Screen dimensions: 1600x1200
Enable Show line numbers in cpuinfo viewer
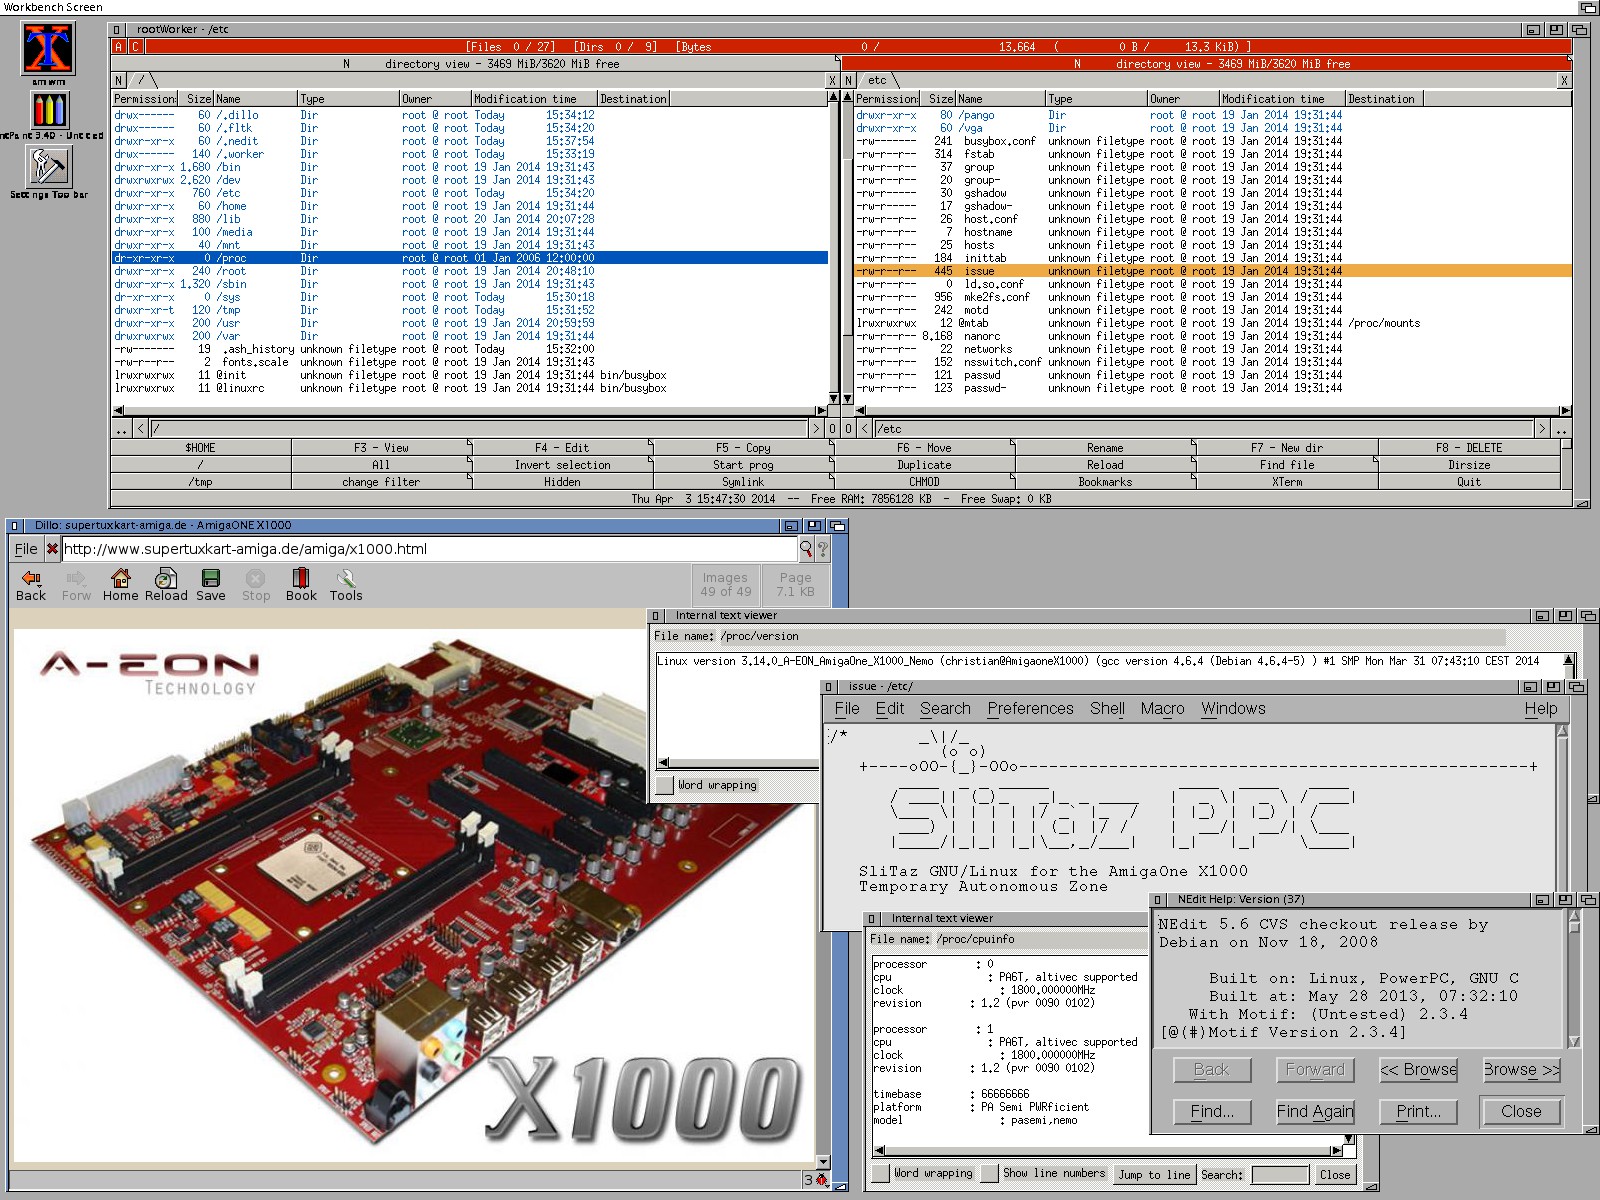[990, 1173]
